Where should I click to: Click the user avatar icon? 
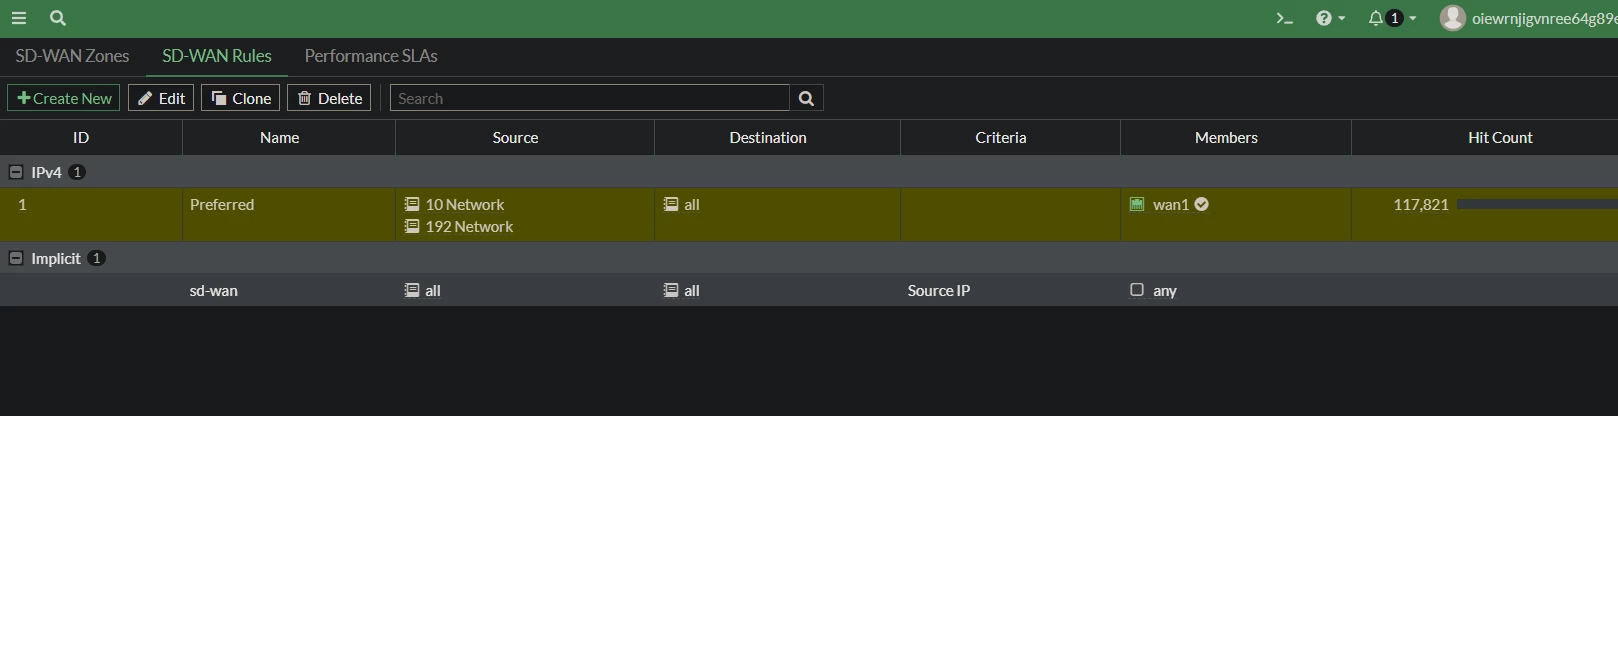click(1452, 18)
